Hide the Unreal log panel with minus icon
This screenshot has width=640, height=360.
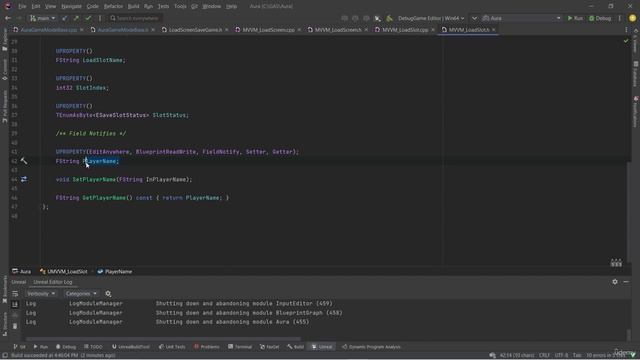coord(626,282)
